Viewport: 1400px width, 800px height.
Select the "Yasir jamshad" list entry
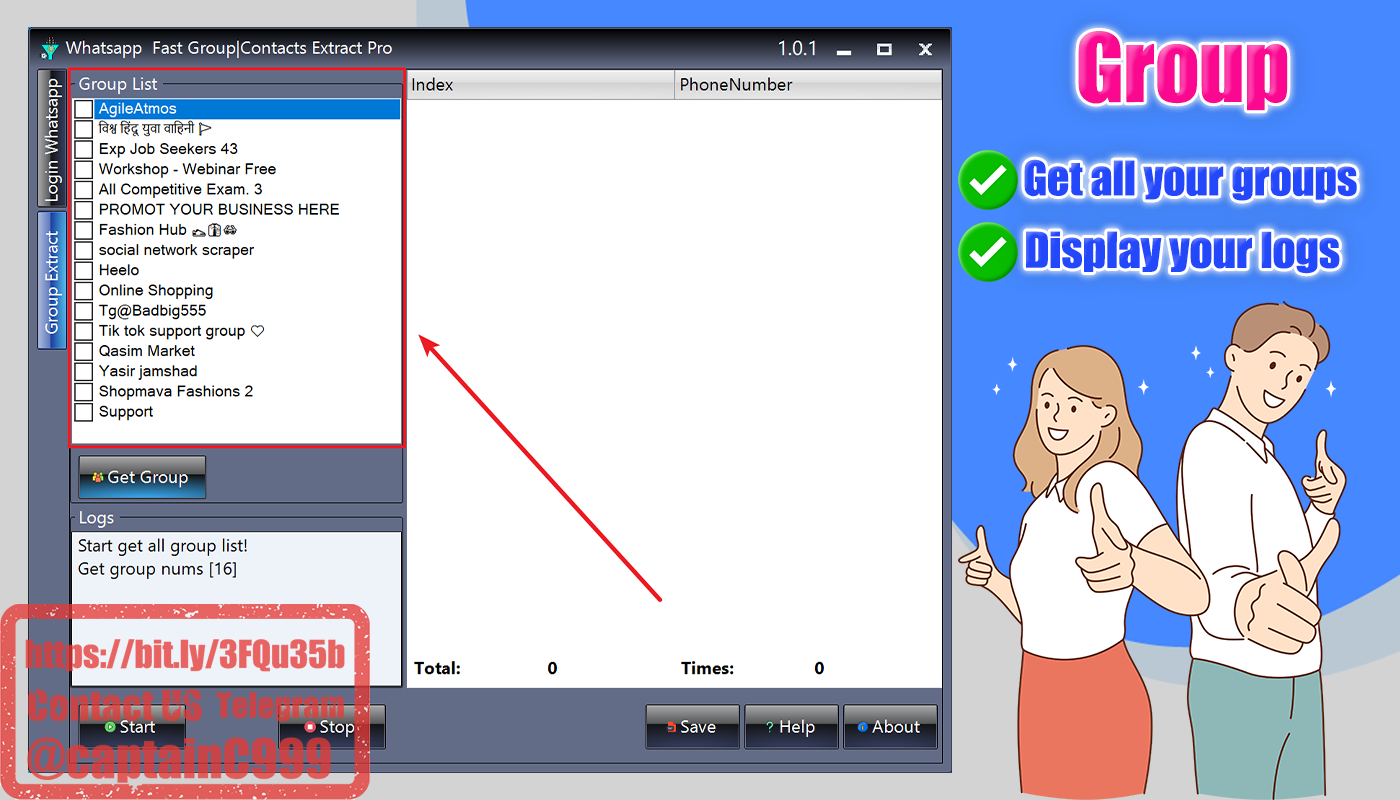click(x=148, y=371)
